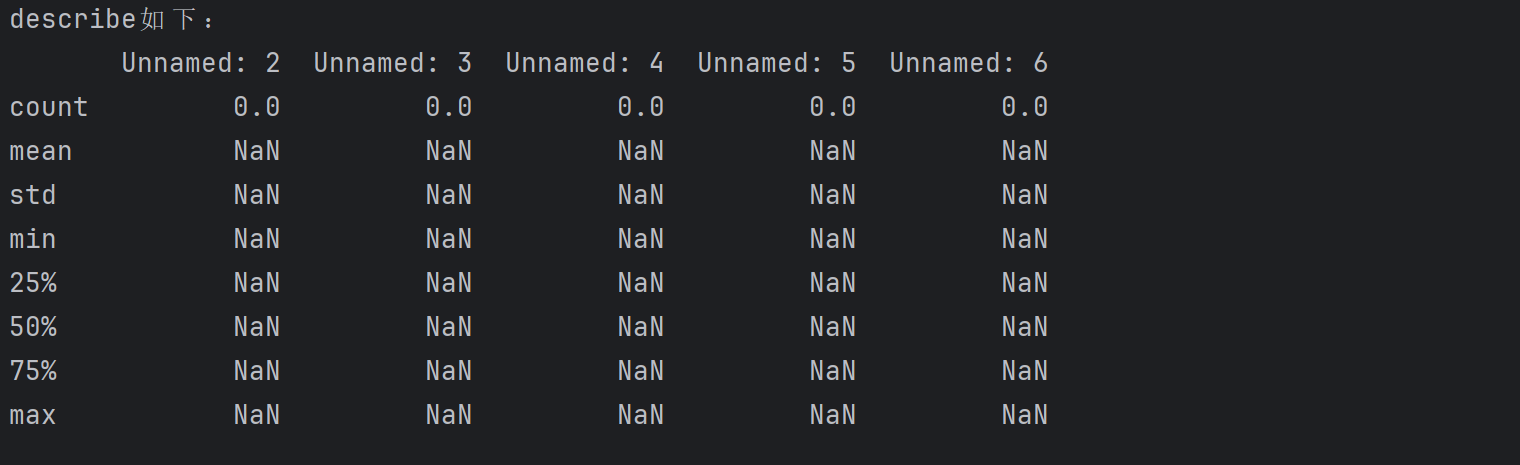Screen dimensions: 1520x465
Task: Click the '25%' row label
Action: (33, 283)
